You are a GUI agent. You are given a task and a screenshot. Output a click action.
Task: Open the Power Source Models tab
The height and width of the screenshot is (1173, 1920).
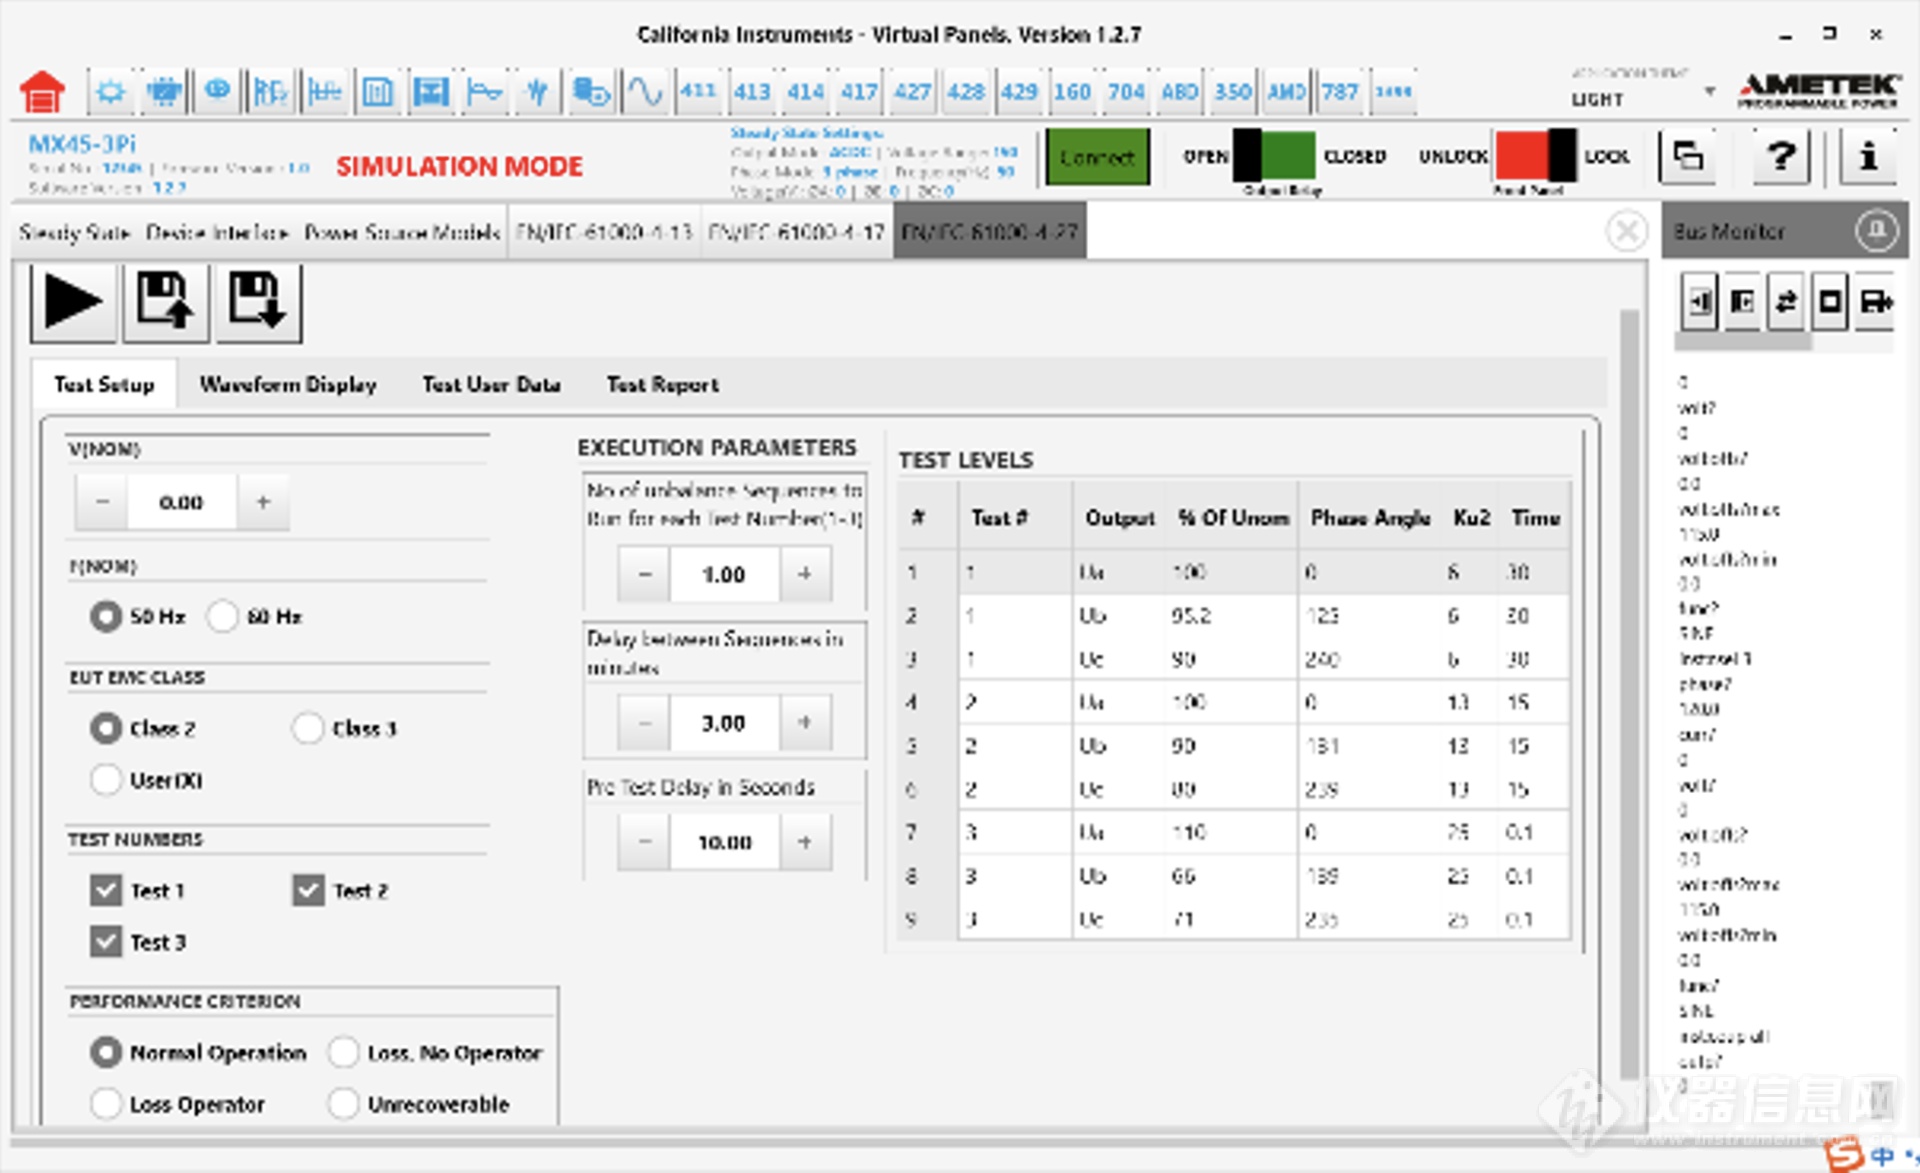point(402,232)
